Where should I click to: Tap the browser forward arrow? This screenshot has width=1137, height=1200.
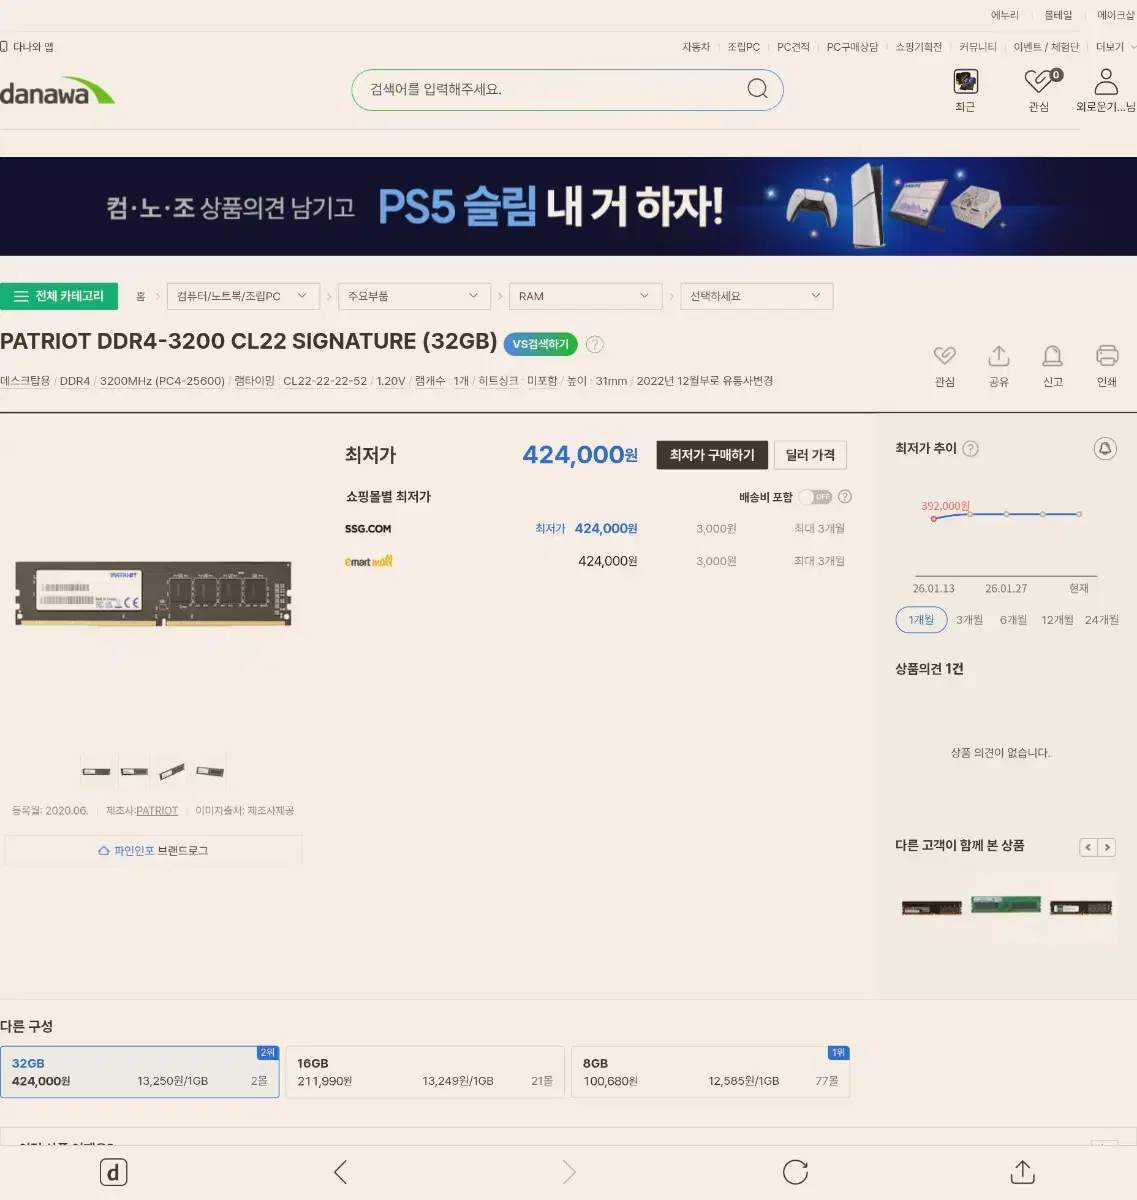[x=569, y=1172]
